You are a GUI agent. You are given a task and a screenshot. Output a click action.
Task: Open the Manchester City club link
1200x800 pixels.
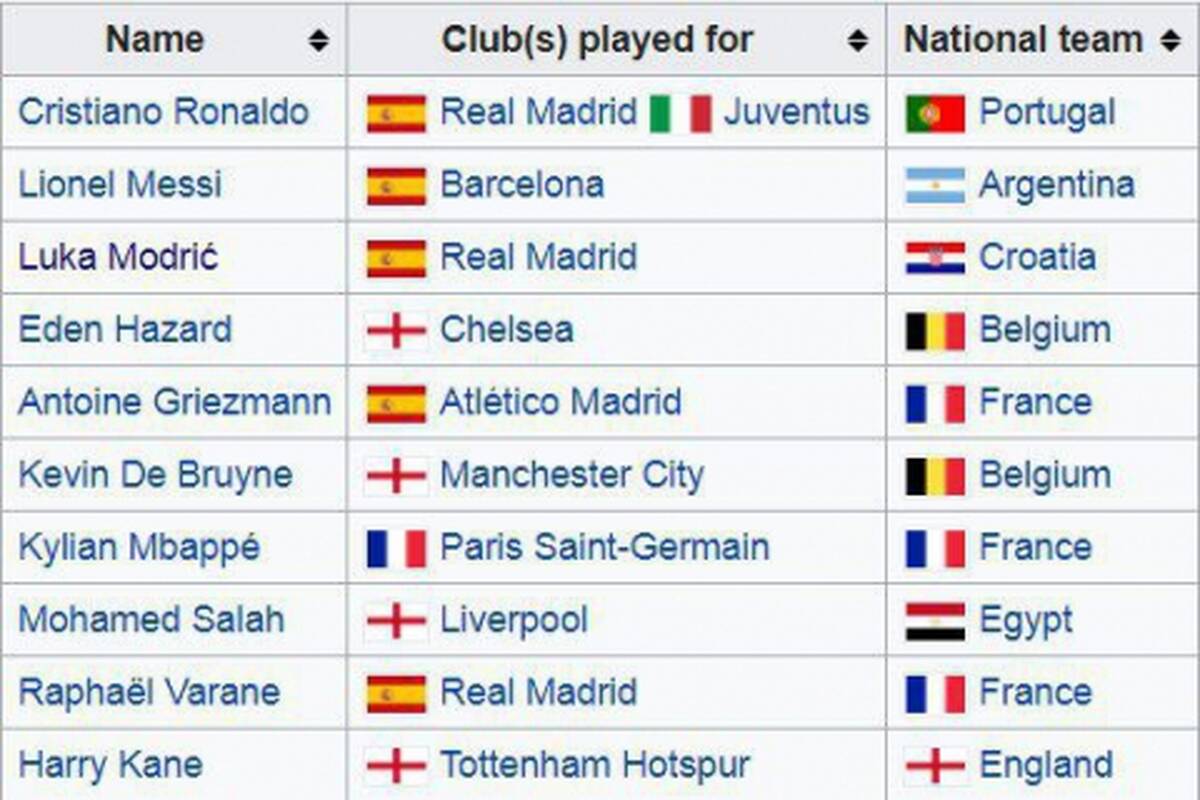tap(572, 475)
